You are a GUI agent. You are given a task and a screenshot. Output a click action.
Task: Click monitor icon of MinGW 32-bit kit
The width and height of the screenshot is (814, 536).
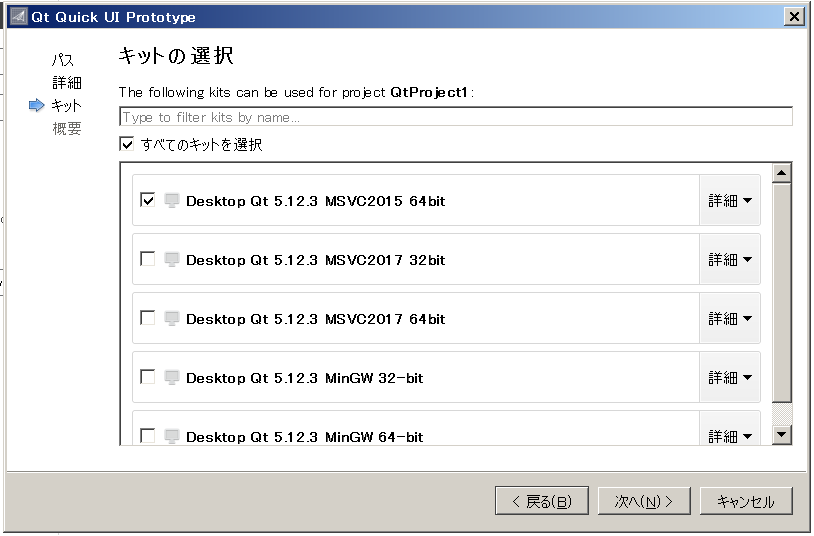171,378
